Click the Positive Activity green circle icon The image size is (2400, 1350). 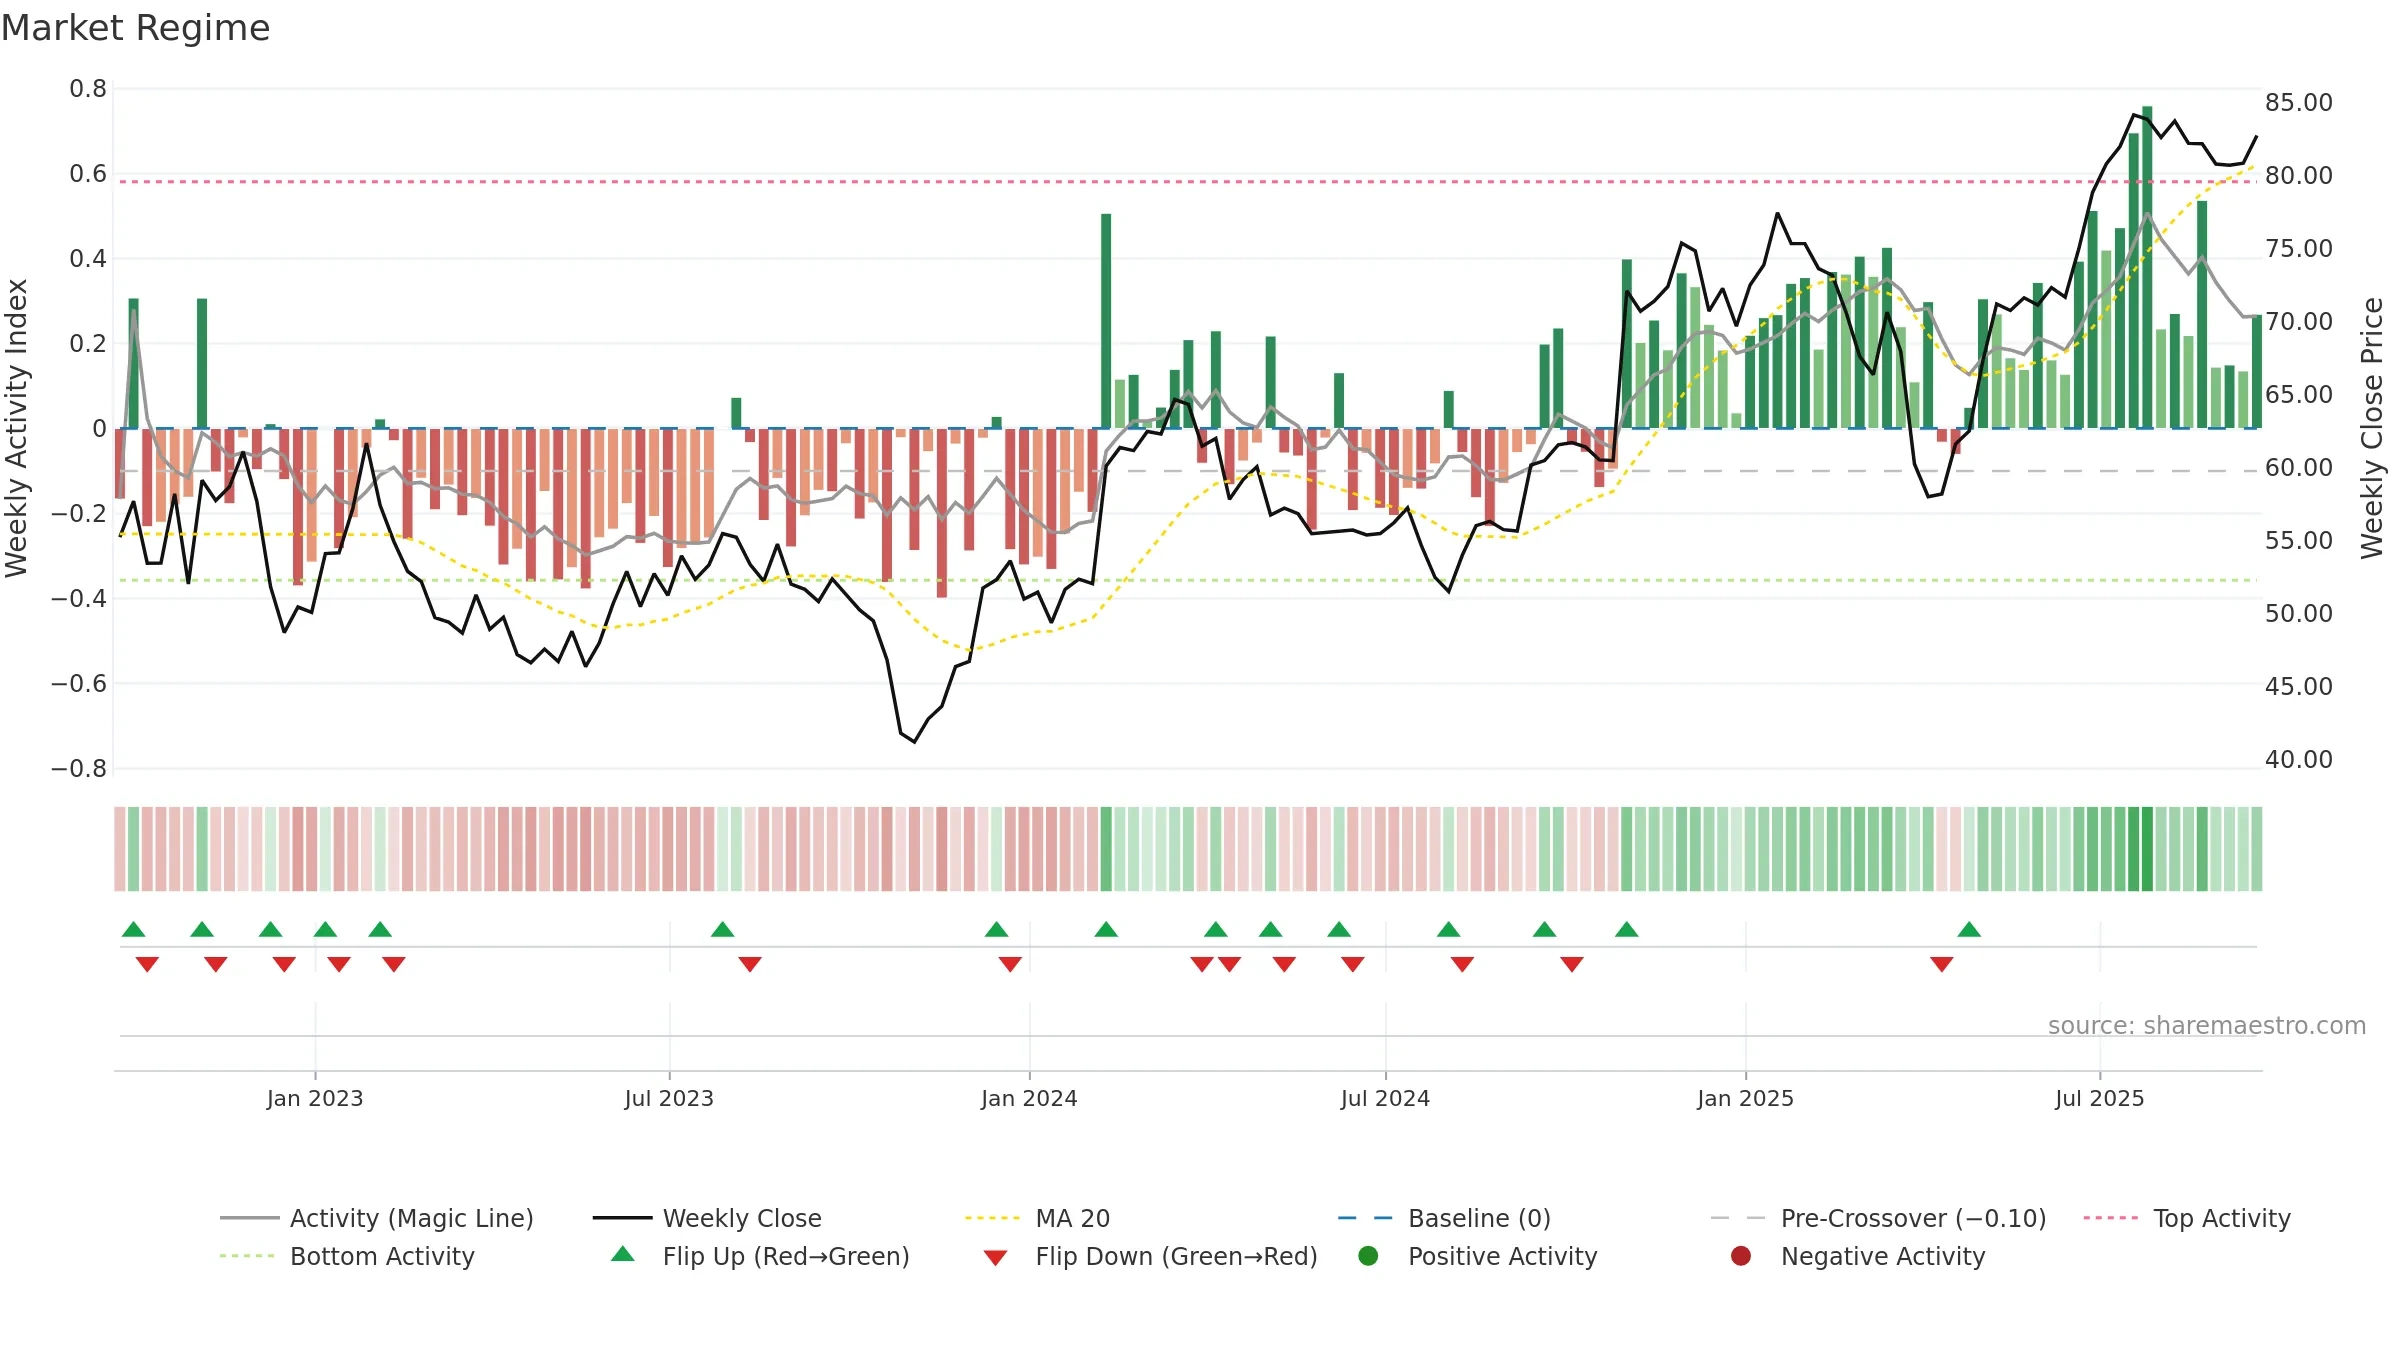[x=1369, y=1255]
